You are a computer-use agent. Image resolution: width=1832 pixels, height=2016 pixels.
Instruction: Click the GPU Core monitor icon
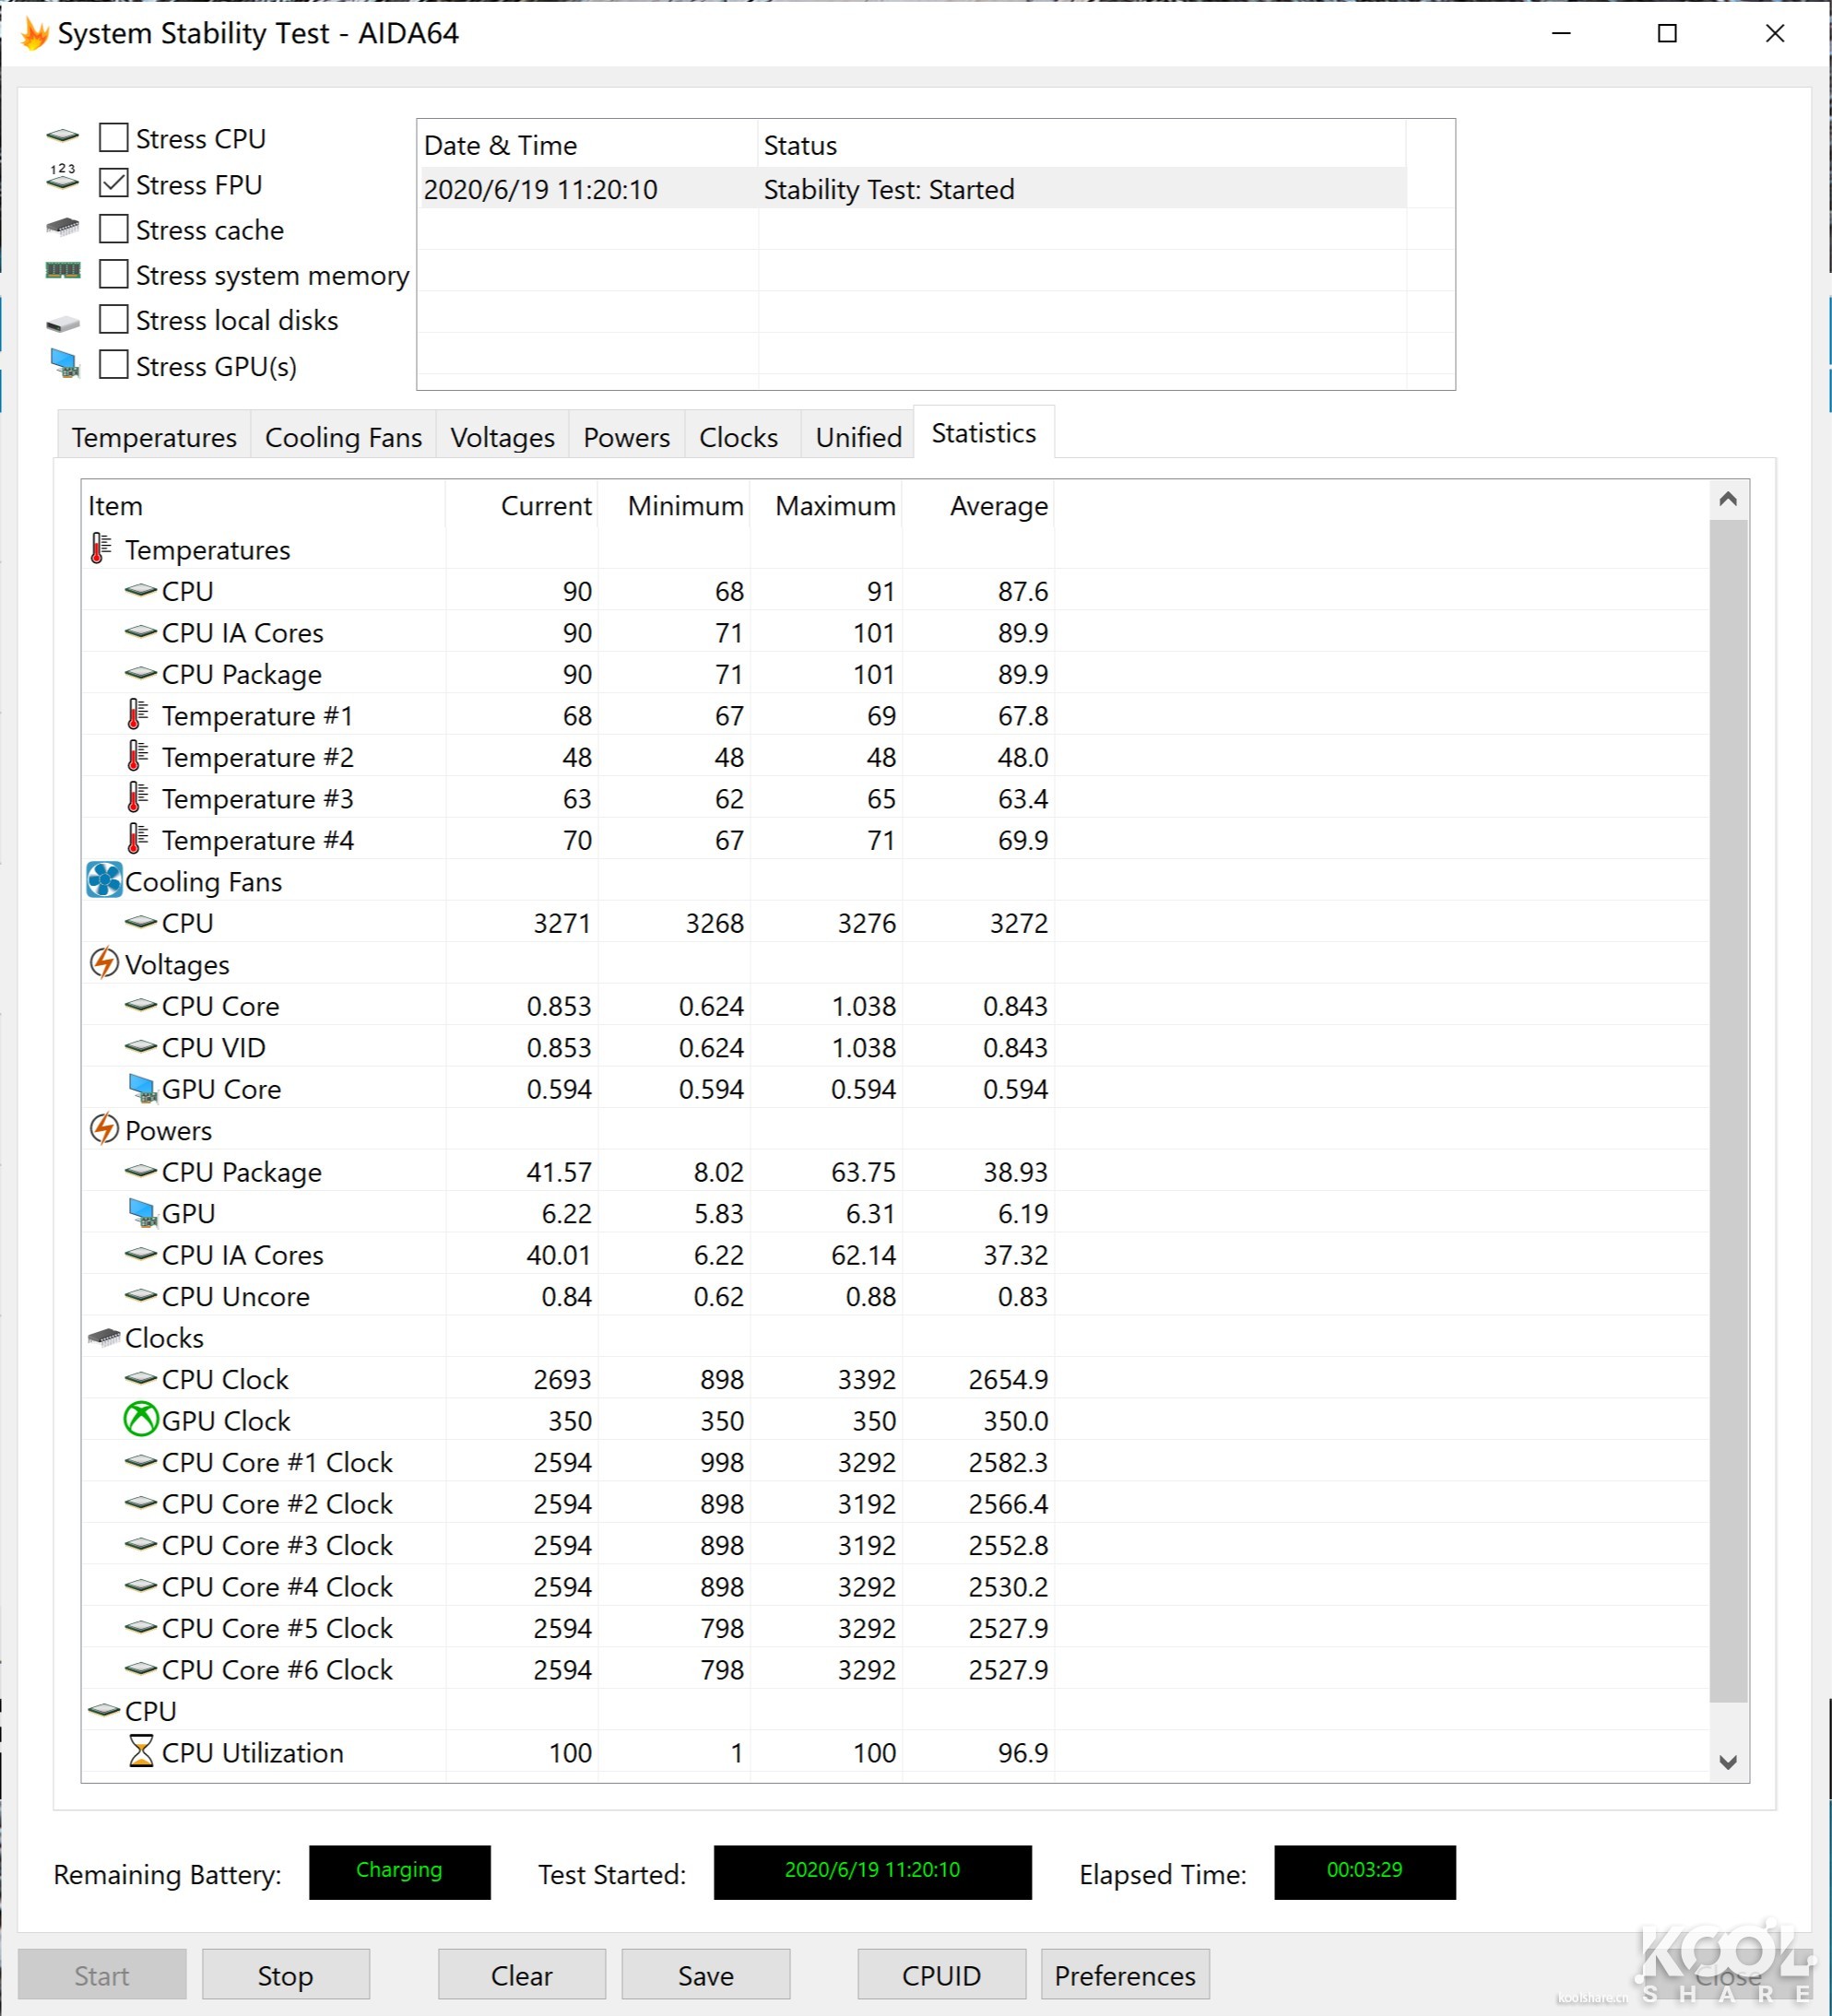coord(144,1088)
